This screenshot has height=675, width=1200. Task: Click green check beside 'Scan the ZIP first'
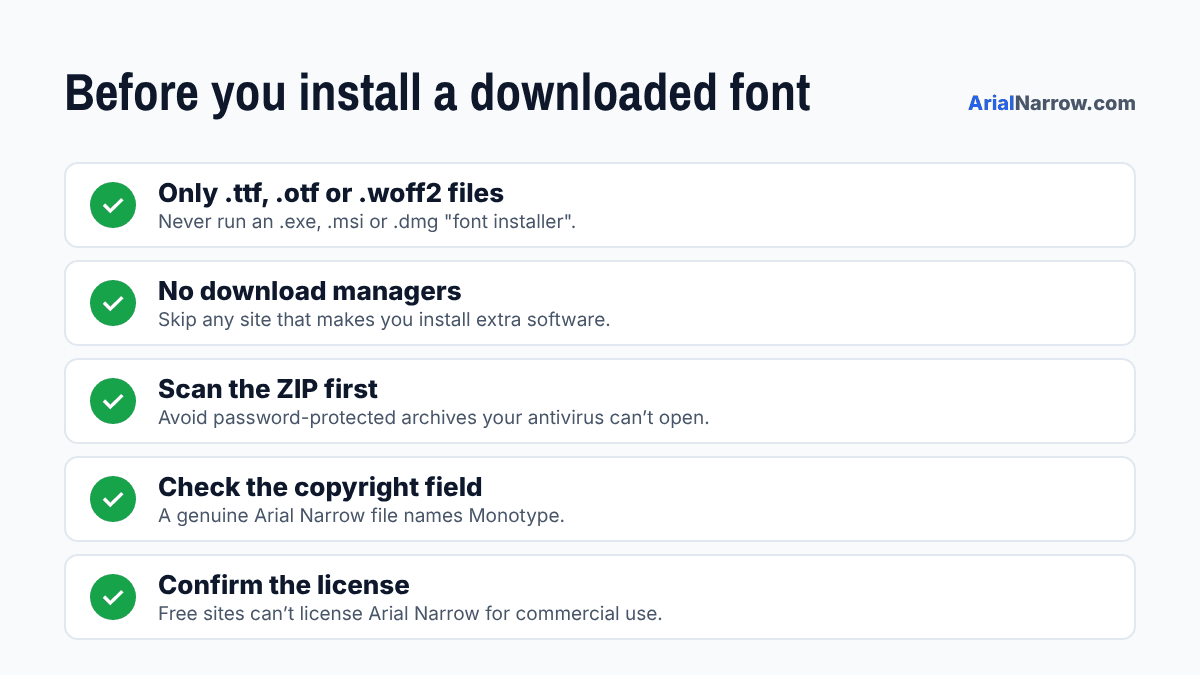[x=113, y=401]
